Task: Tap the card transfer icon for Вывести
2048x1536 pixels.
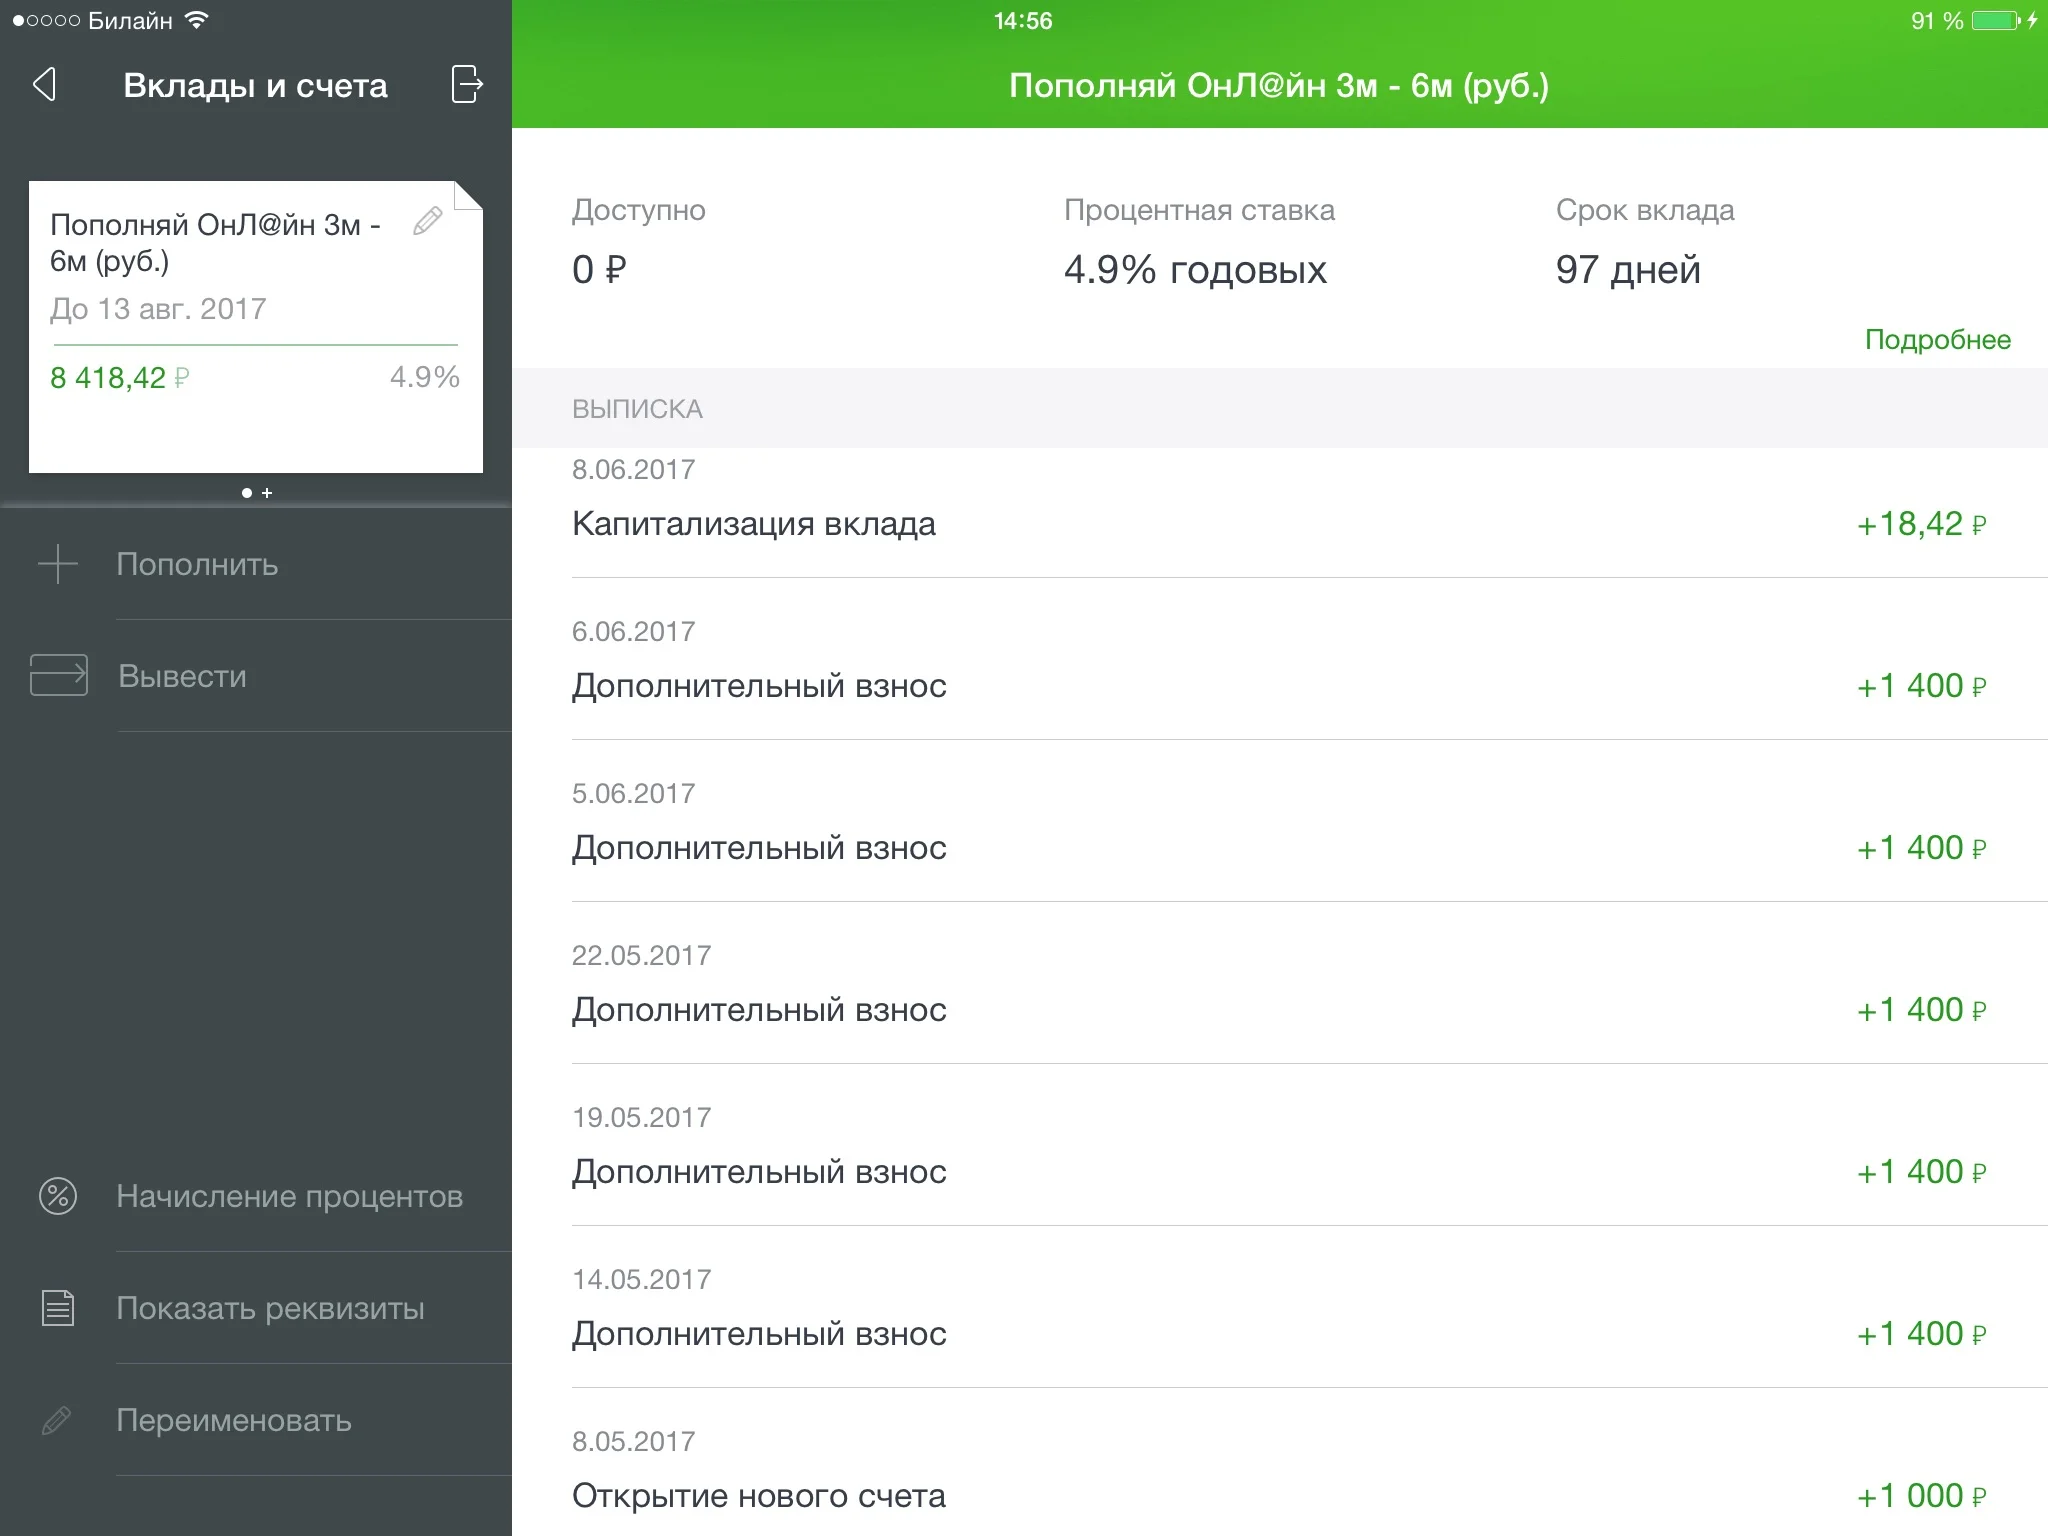Action: click(x=59, y=676)
